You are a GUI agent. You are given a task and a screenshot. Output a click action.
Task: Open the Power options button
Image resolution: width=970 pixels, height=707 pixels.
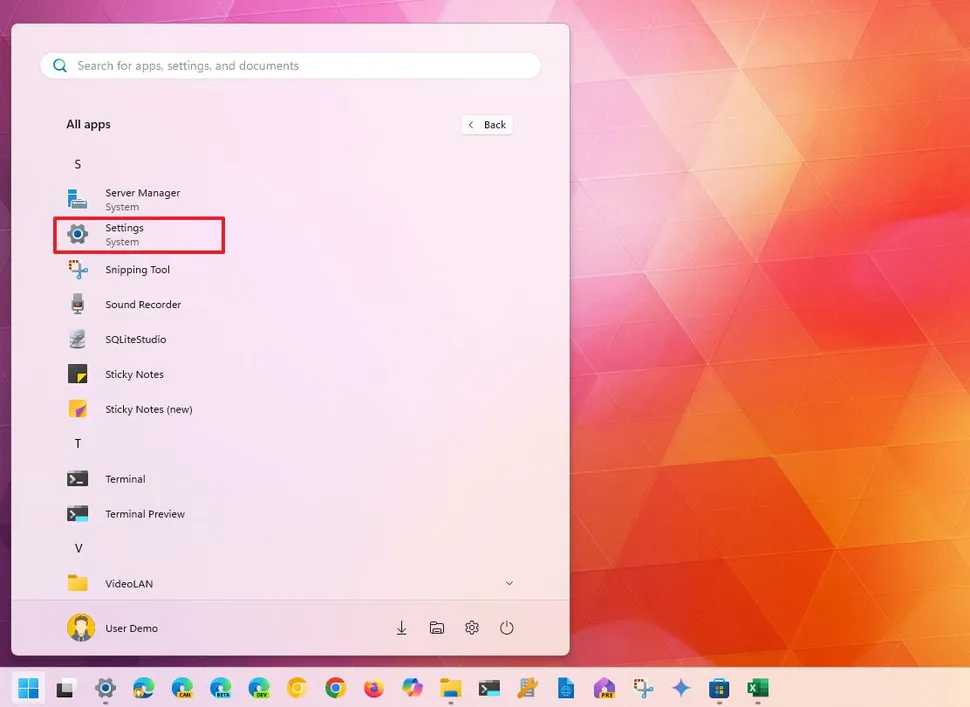pos(506,628)
